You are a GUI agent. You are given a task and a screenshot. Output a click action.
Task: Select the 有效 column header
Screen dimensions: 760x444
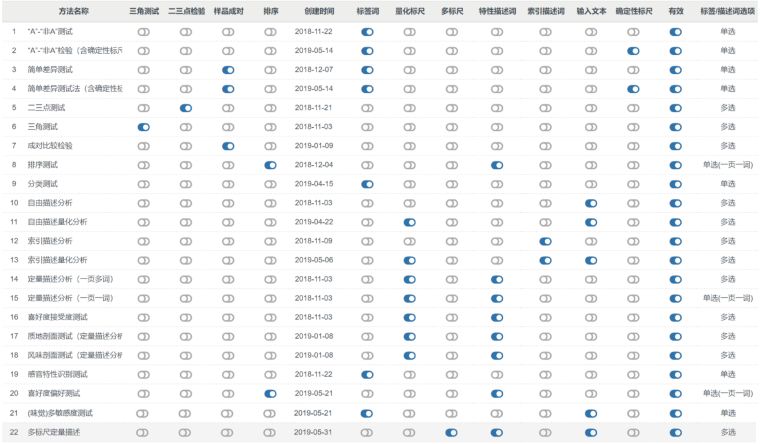click(675, 11)
